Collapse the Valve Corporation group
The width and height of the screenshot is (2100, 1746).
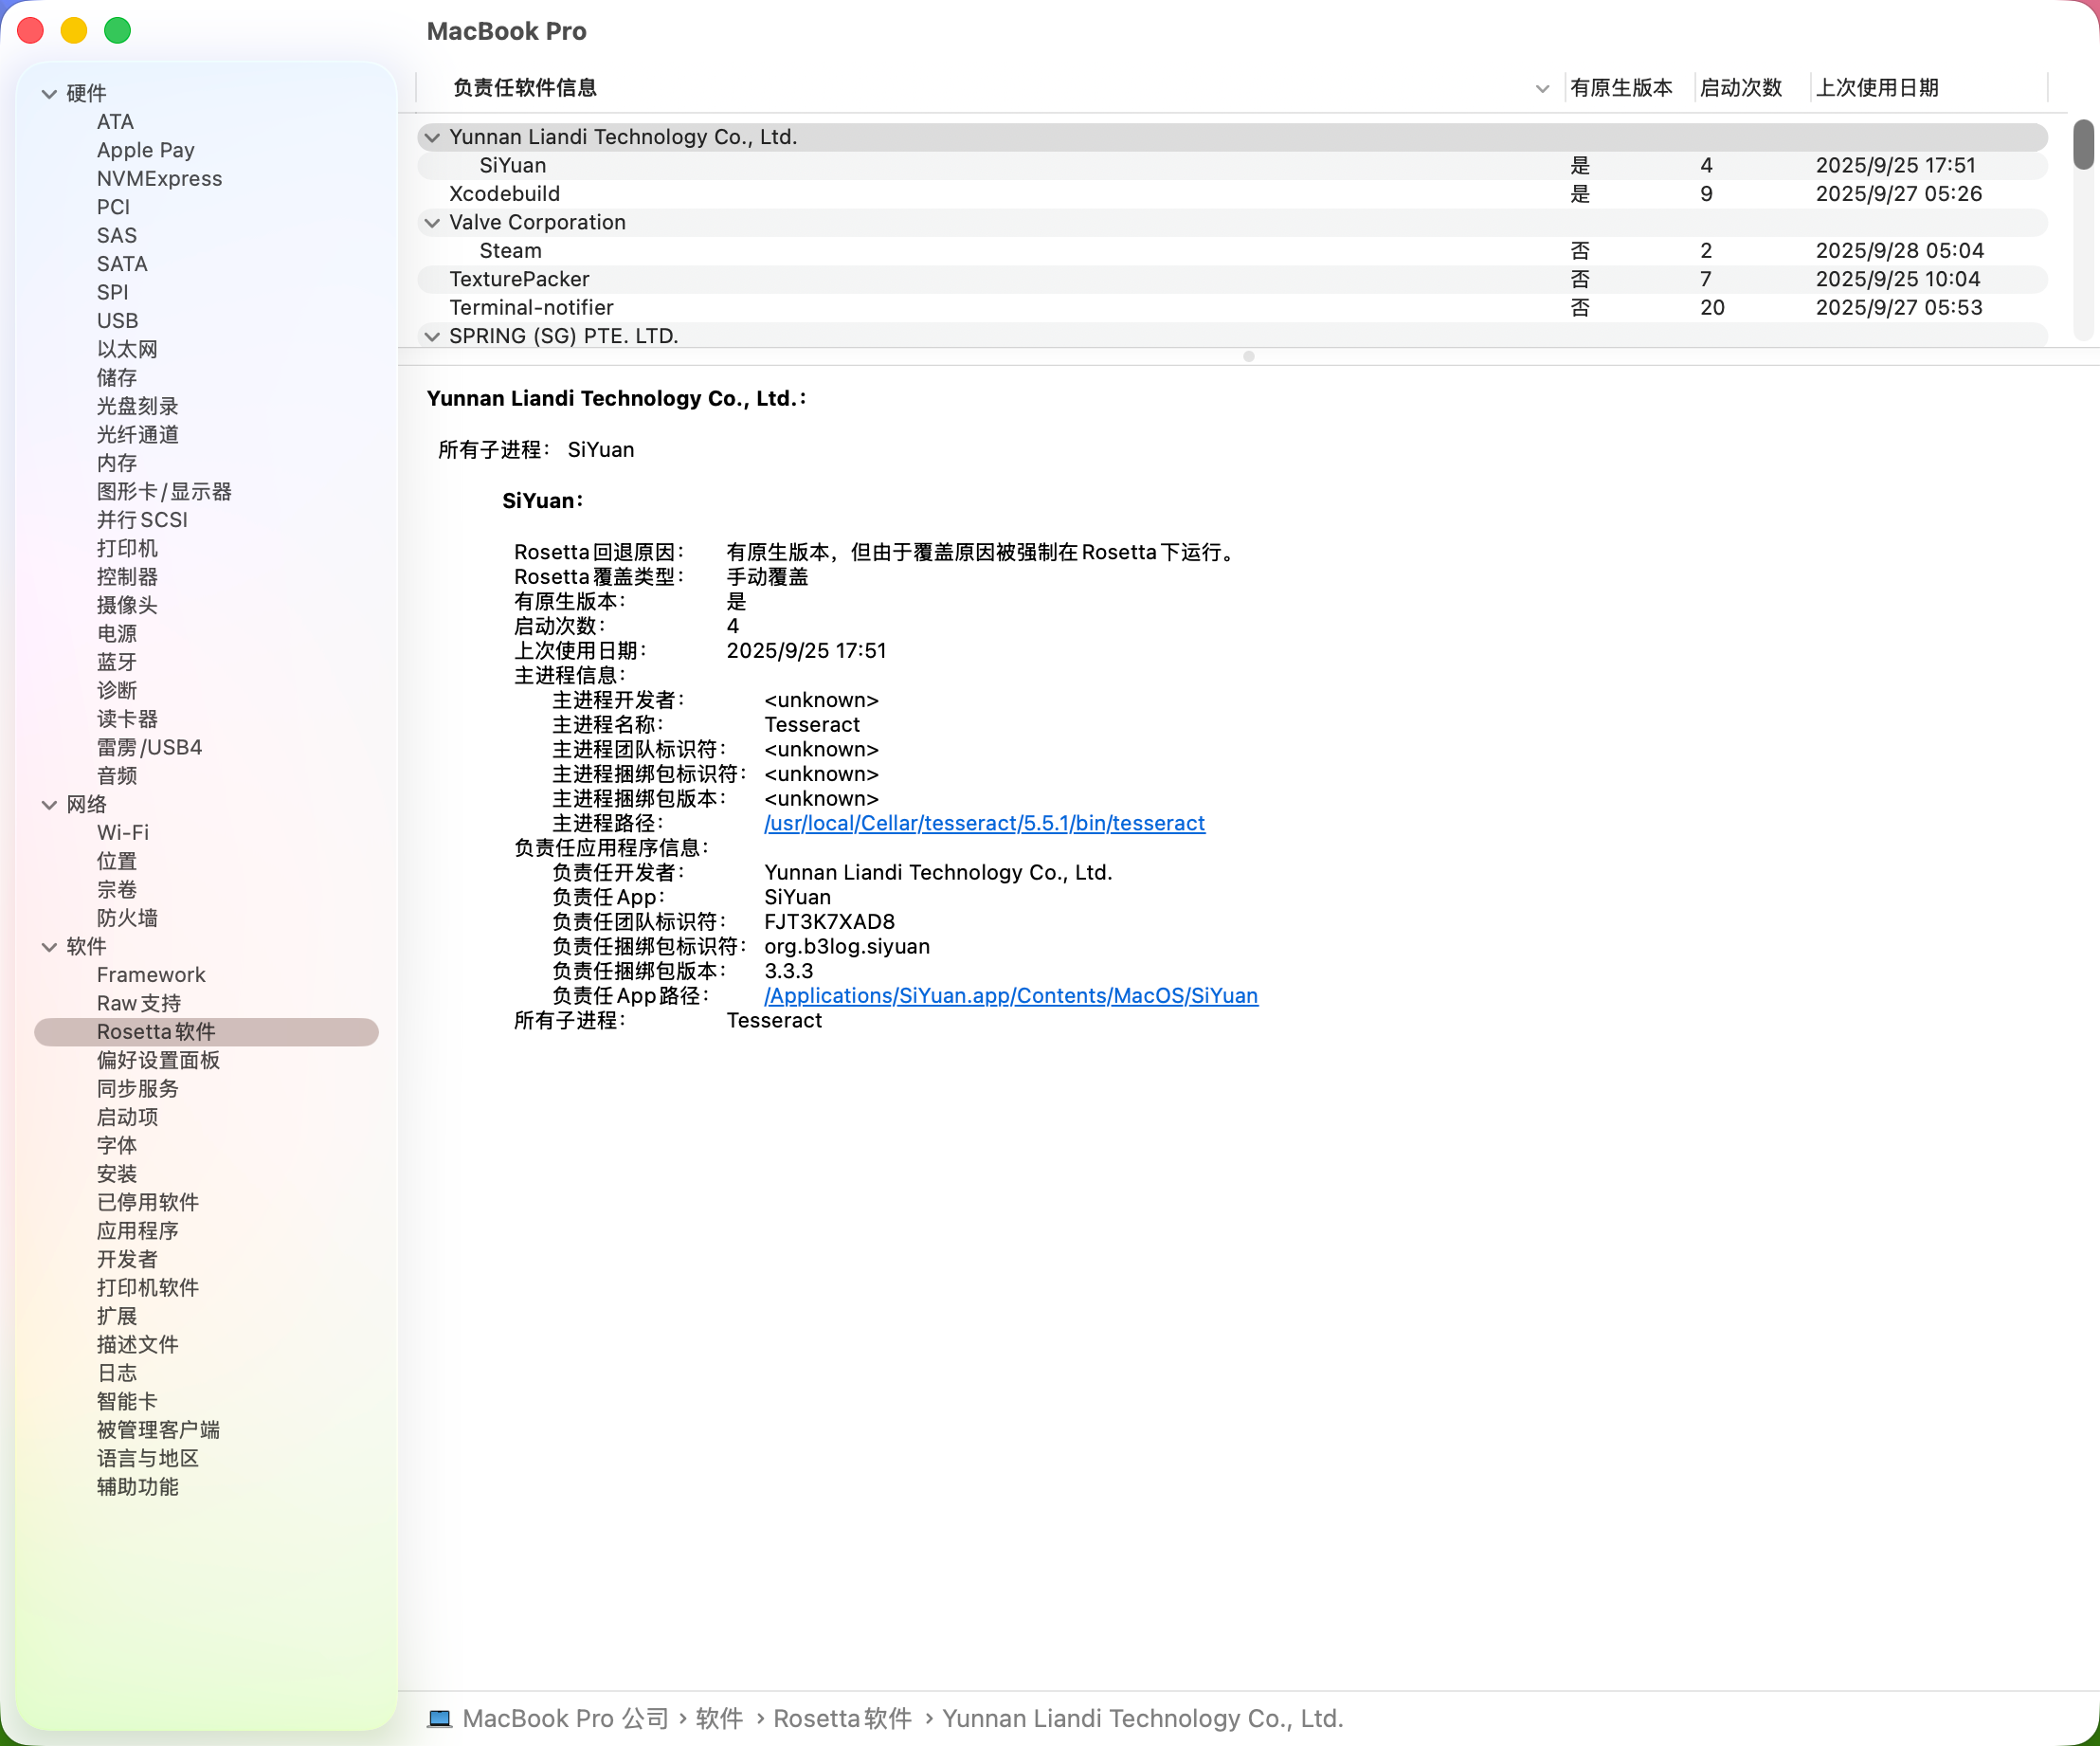click(432, 222)
